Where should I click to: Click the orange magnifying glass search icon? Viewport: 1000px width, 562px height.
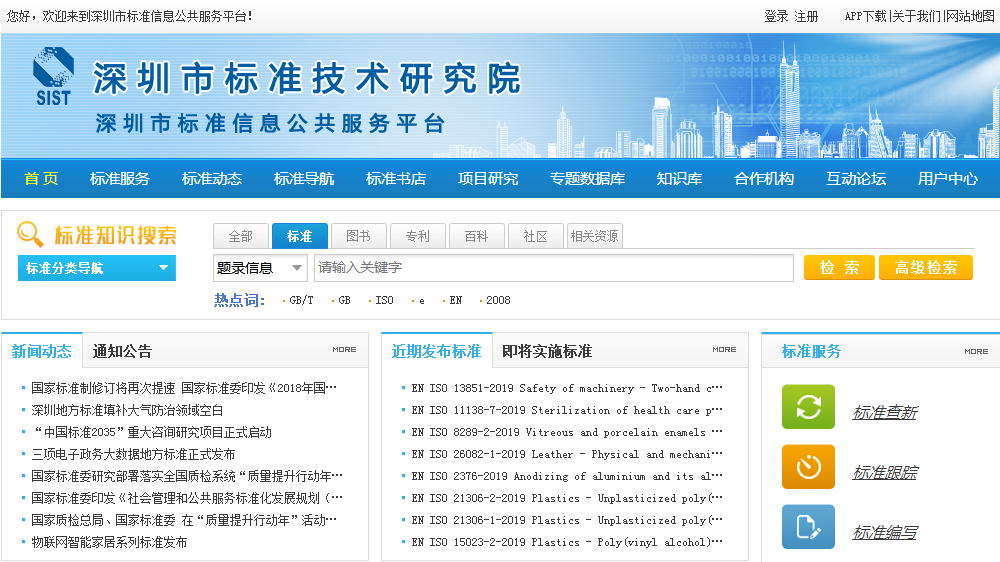click(31, 235)
